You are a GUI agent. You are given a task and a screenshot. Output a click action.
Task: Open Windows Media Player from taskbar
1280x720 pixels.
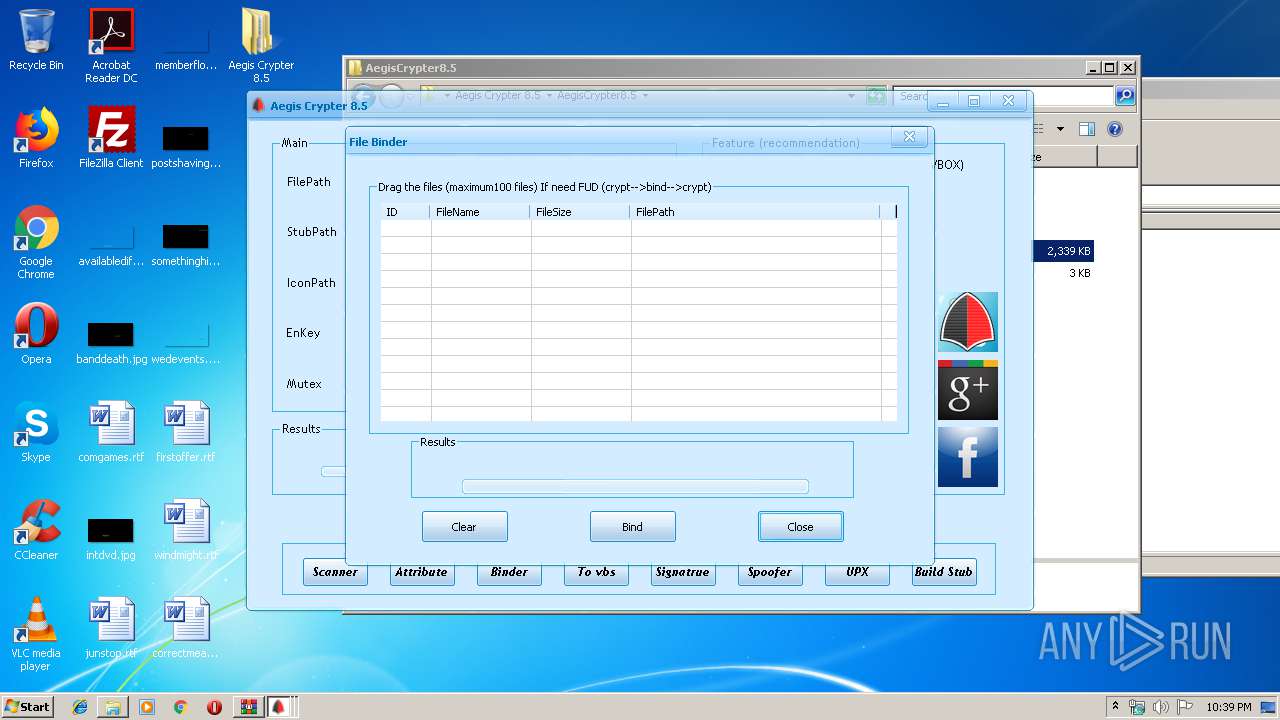(147, 707)
